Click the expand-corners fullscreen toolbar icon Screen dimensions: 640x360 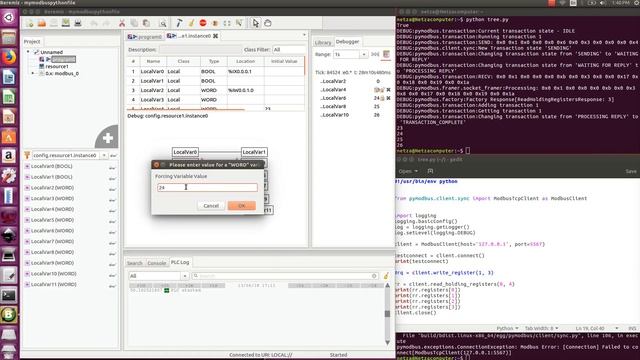click(x=227, y=23)
